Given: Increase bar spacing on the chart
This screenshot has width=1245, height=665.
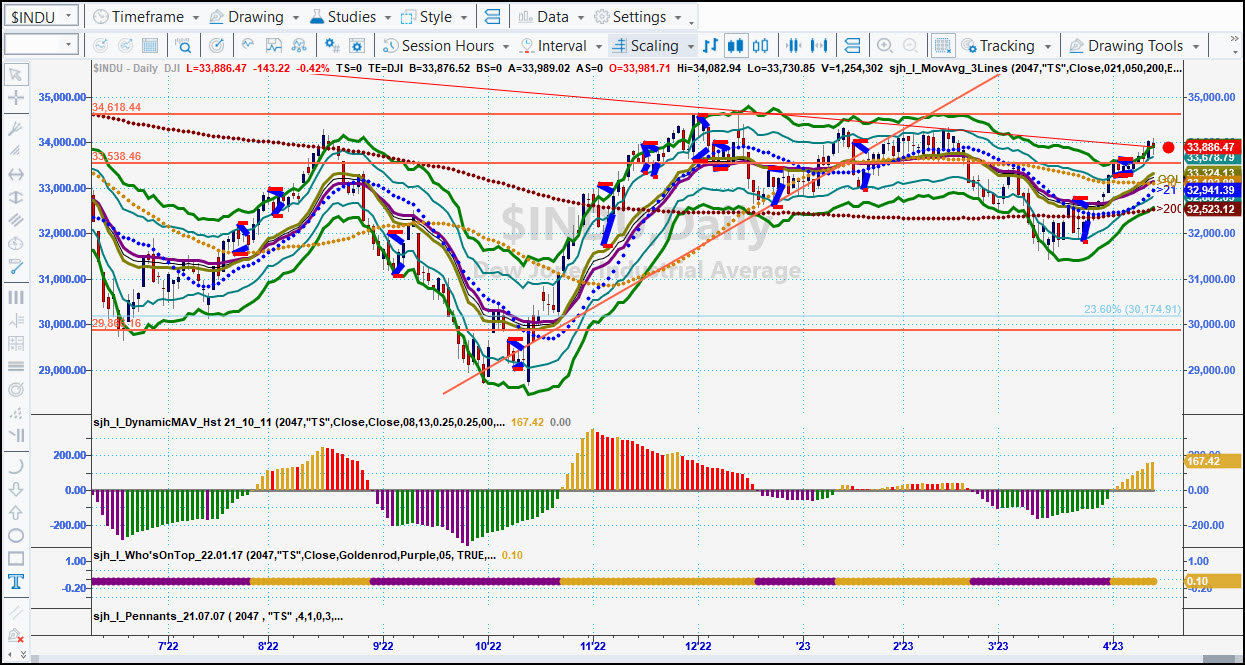Looking at the screenshot, I should [820, 45].
